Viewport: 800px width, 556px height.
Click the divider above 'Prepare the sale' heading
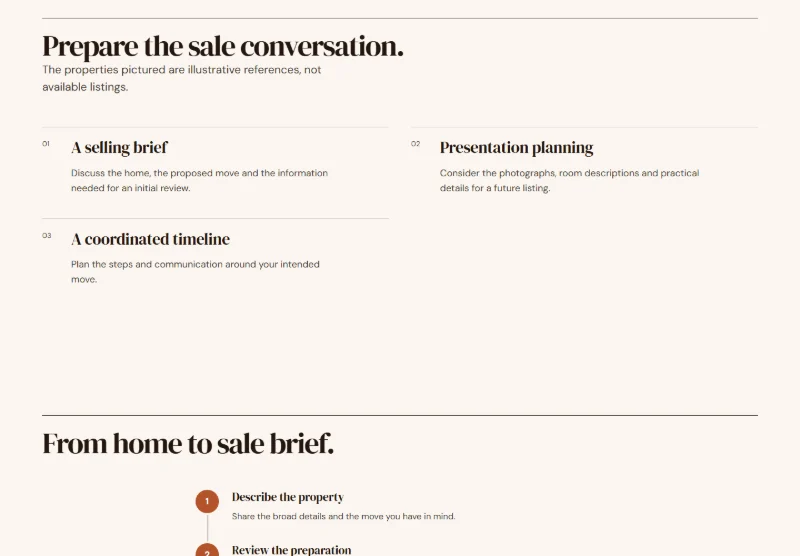coord(400,18)
